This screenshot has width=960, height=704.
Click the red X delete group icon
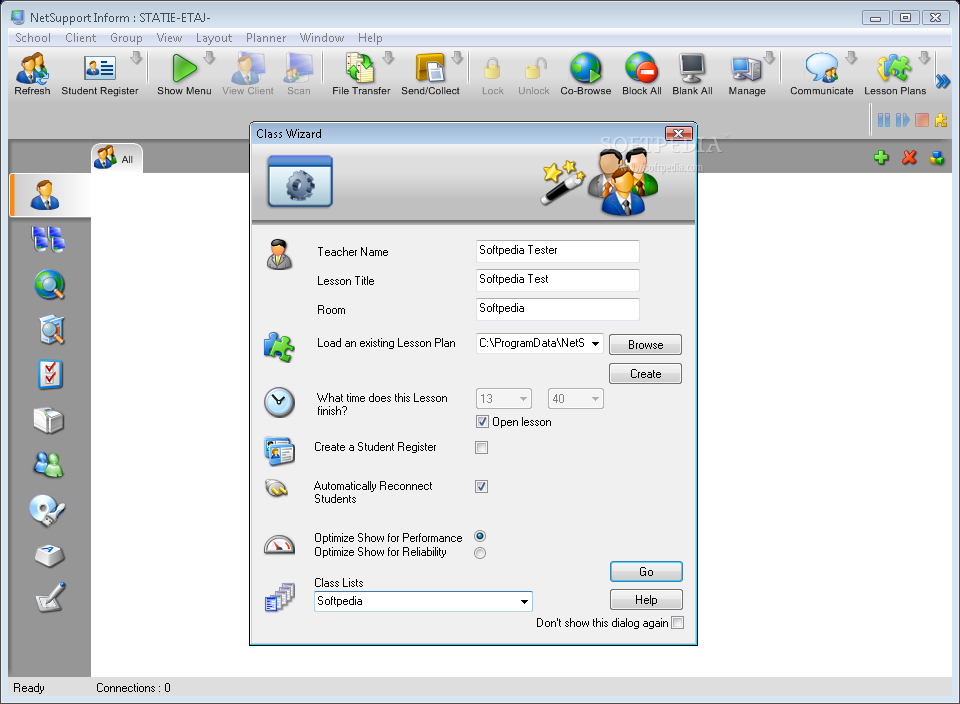coord(909,157)
